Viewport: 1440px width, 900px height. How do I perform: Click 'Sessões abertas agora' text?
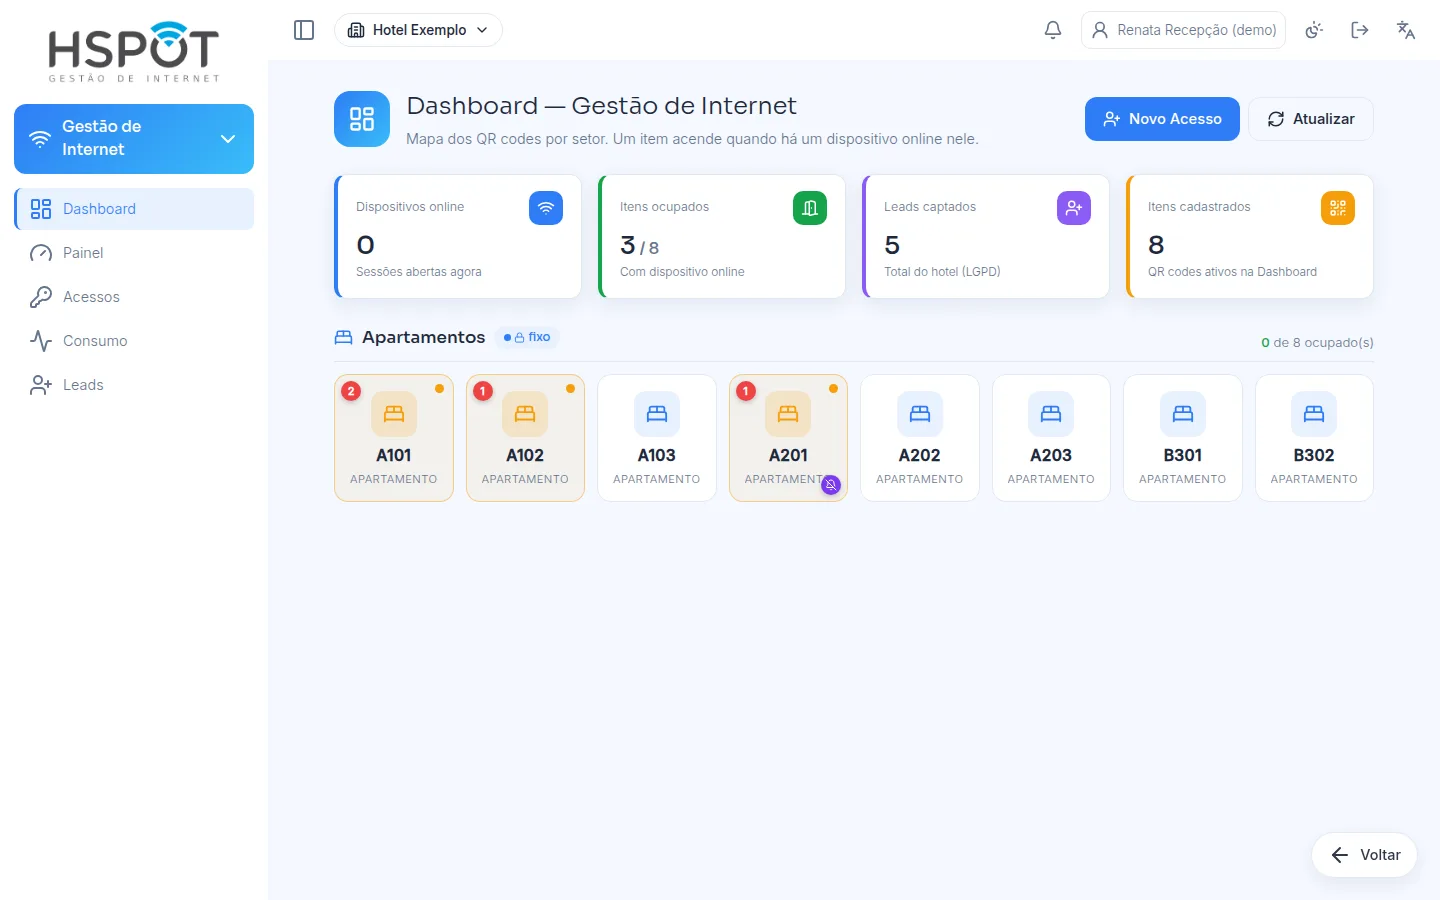[x=419, y=272]
